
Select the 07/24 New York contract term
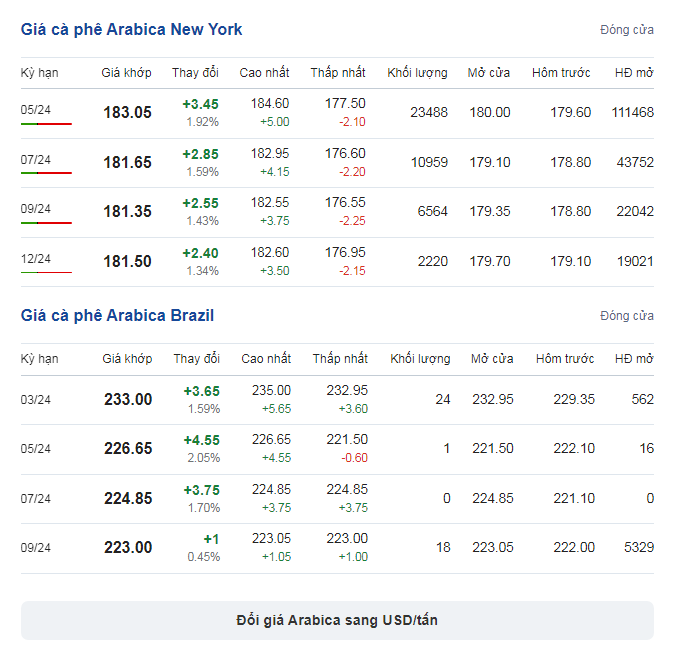pyautogui.click(x=36, y=160)
